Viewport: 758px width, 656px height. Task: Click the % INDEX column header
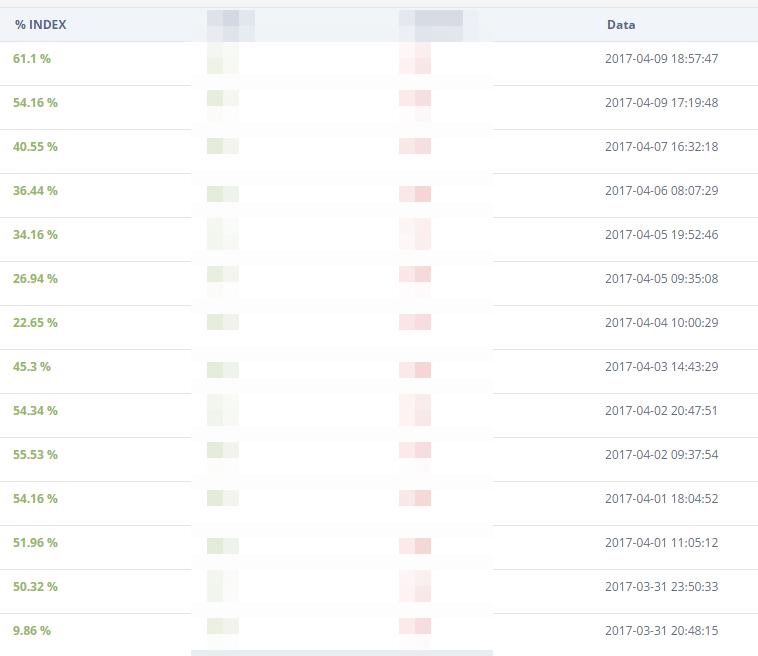41,25
